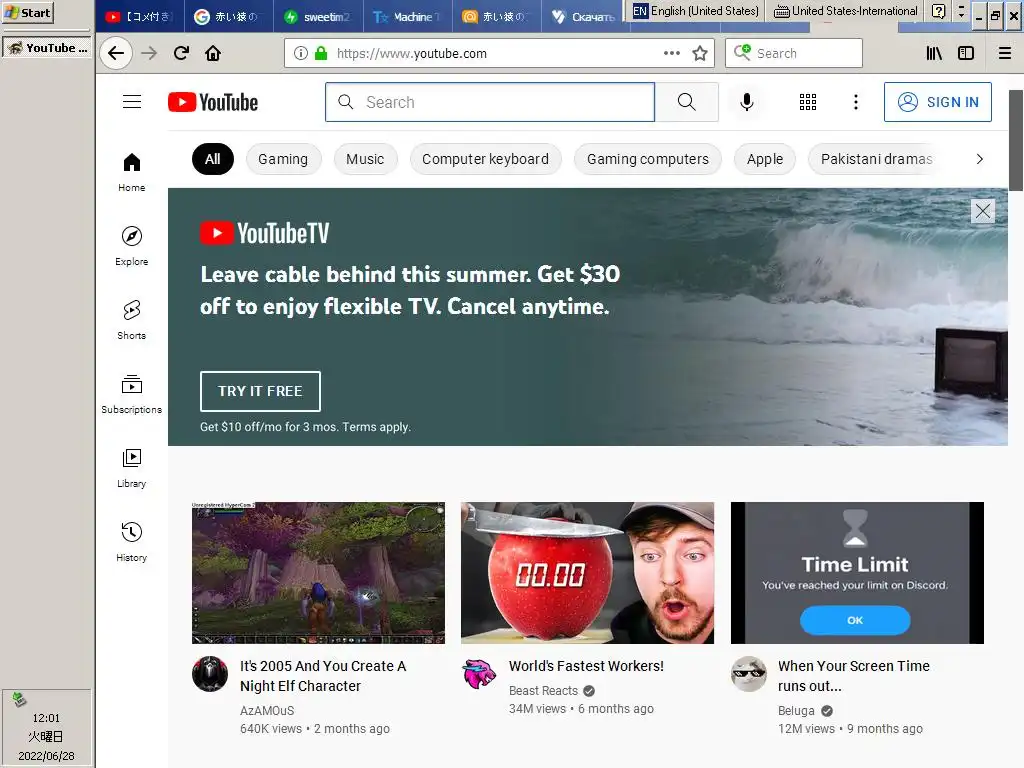Click the green padlock security icon

click(x=321, y=53)
